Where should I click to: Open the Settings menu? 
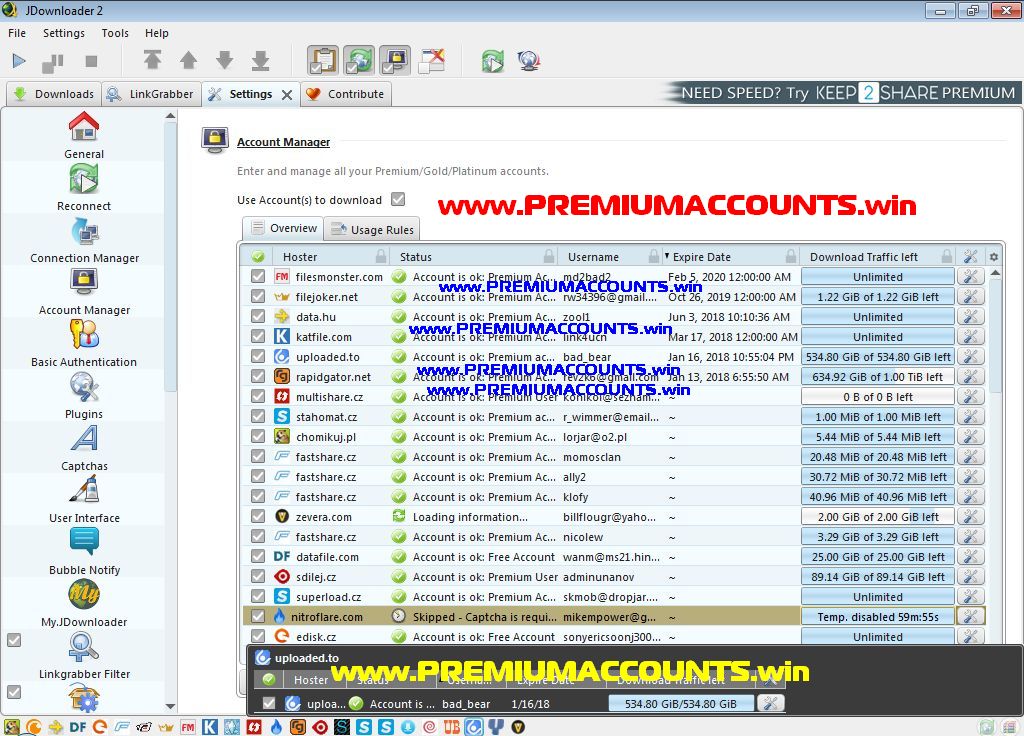tap(64, 33)
